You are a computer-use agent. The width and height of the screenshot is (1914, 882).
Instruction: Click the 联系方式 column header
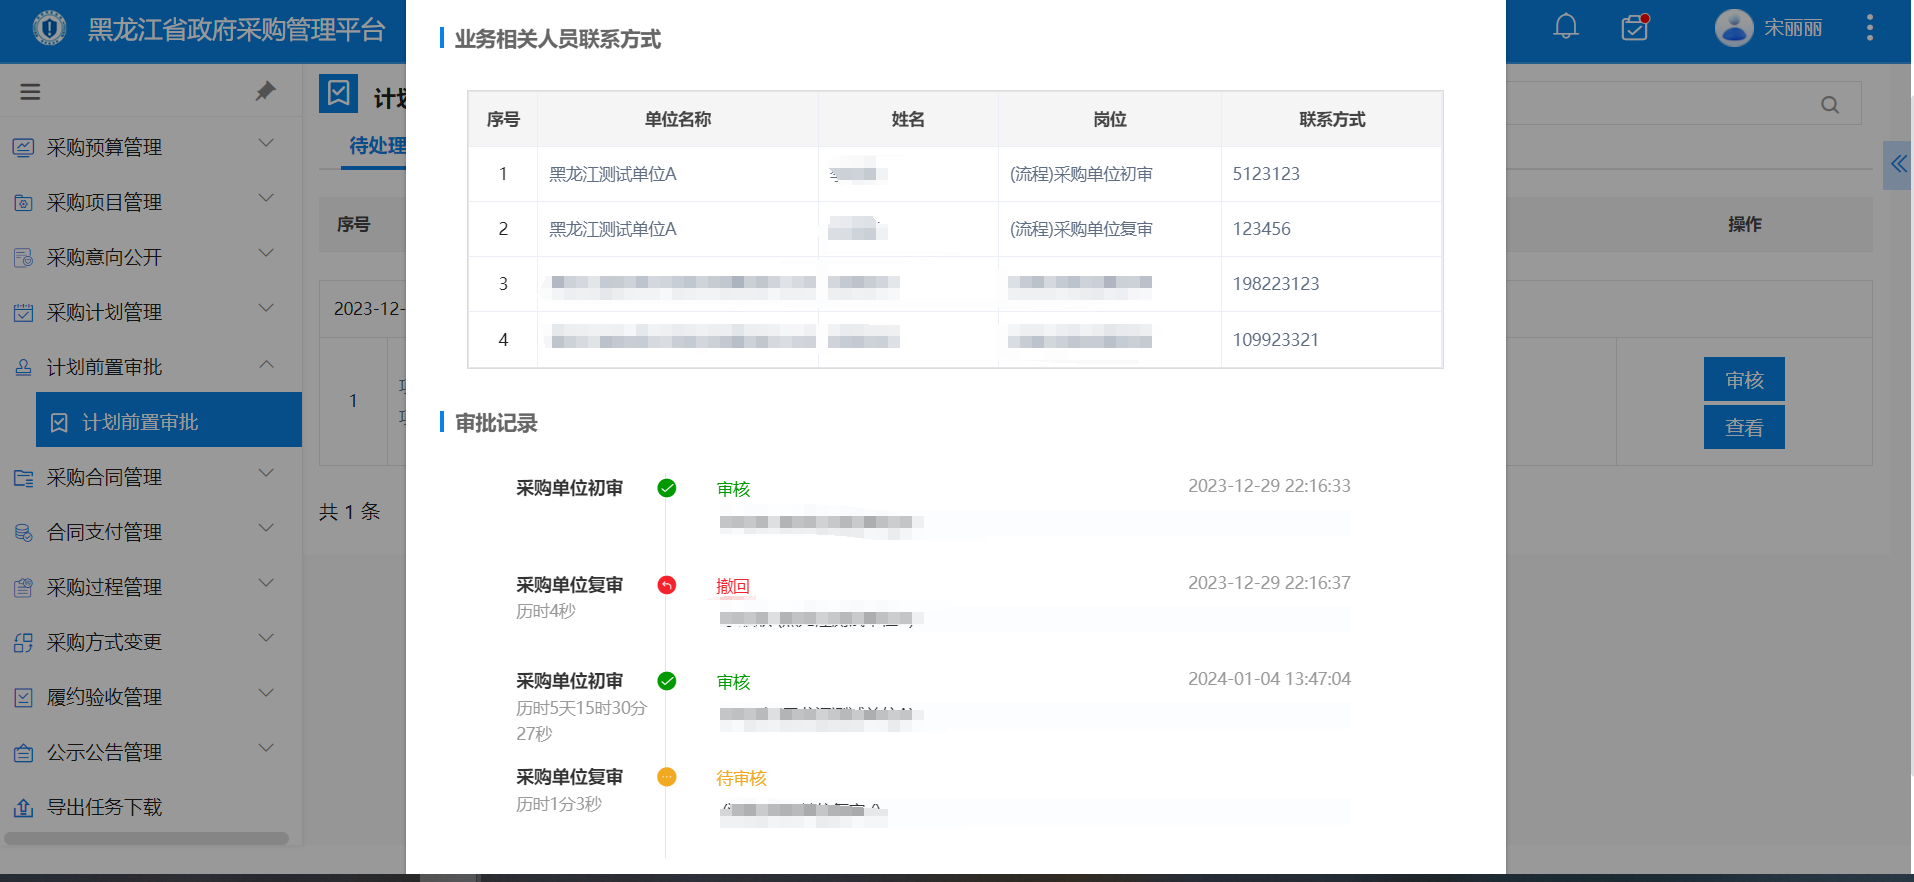tap(1332, 119)
